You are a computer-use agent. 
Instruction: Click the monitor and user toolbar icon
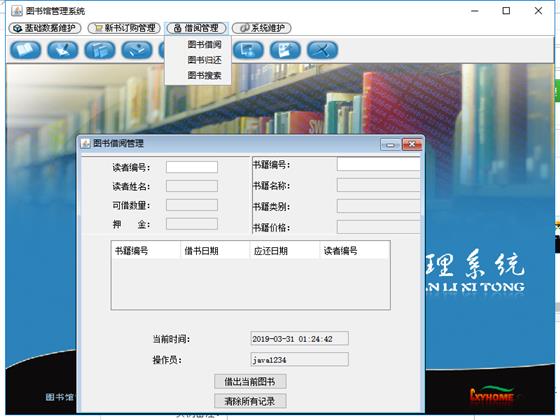click(x=249, y=50)
